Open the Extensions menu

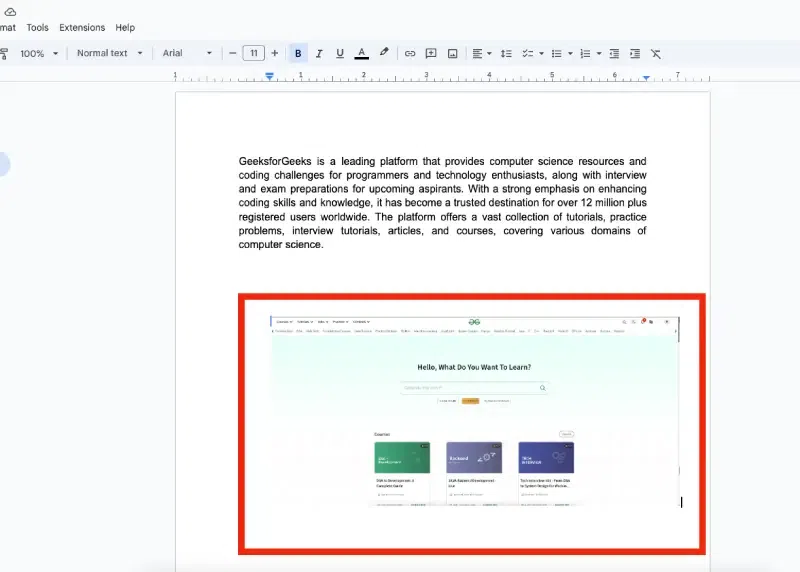tap(82, 28)
